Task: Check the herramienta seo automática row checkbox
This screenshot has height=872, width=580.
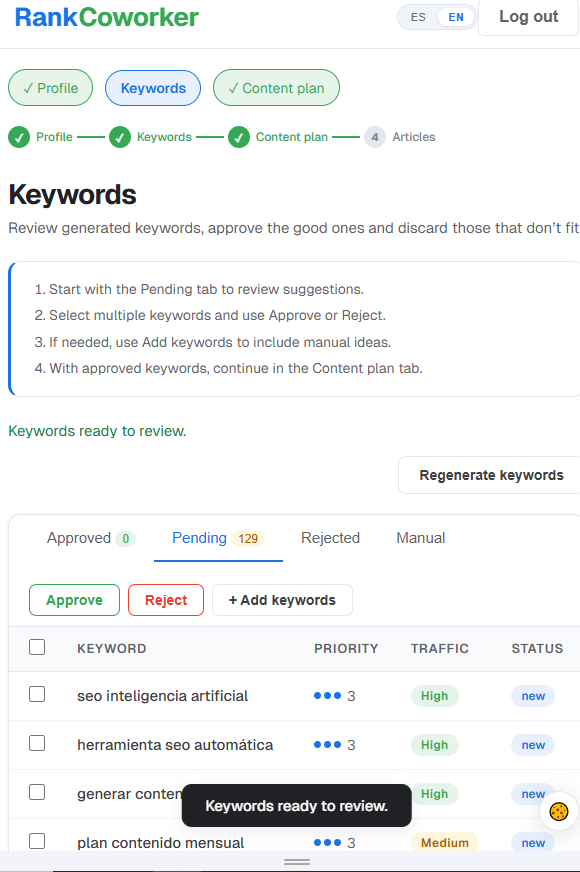Action: coord(37,743)
